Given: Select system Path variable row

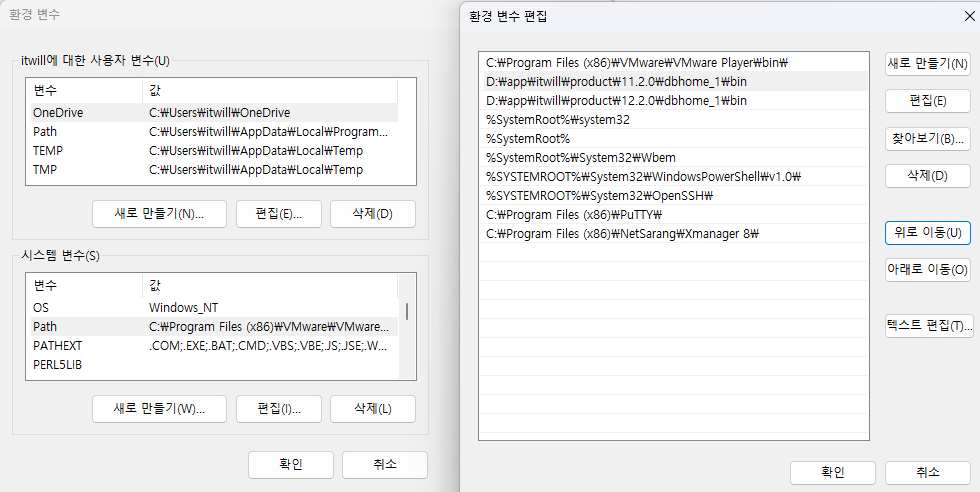Looking at the screenshot, I should click(214, 326).
